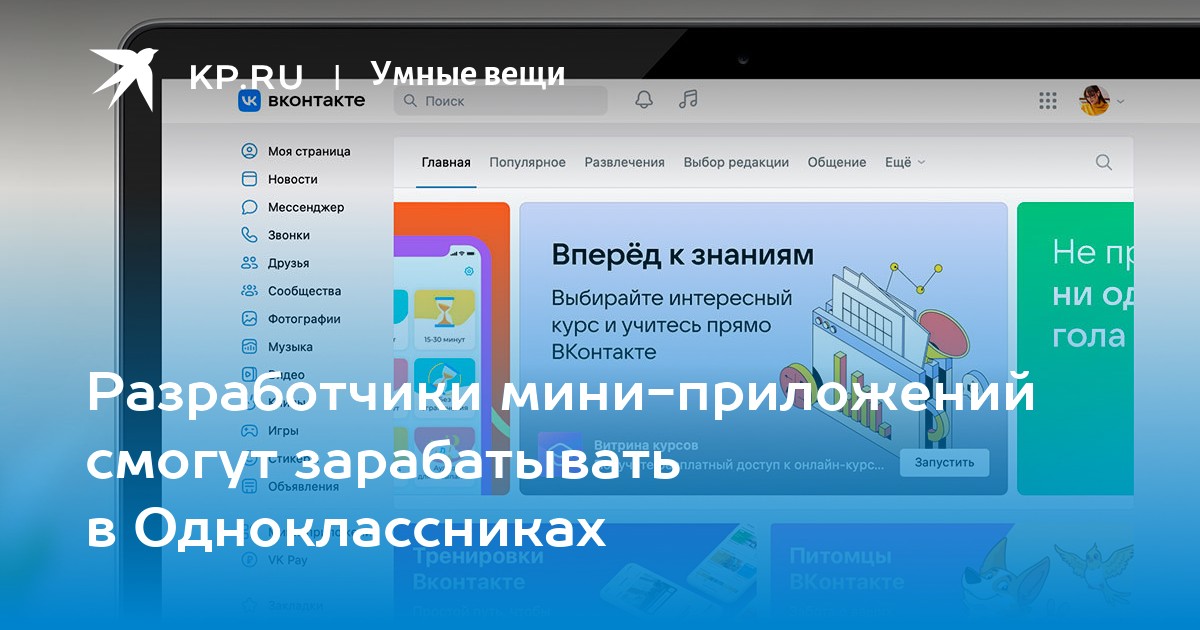Open the Развлечения tab

tap(625, 162)
